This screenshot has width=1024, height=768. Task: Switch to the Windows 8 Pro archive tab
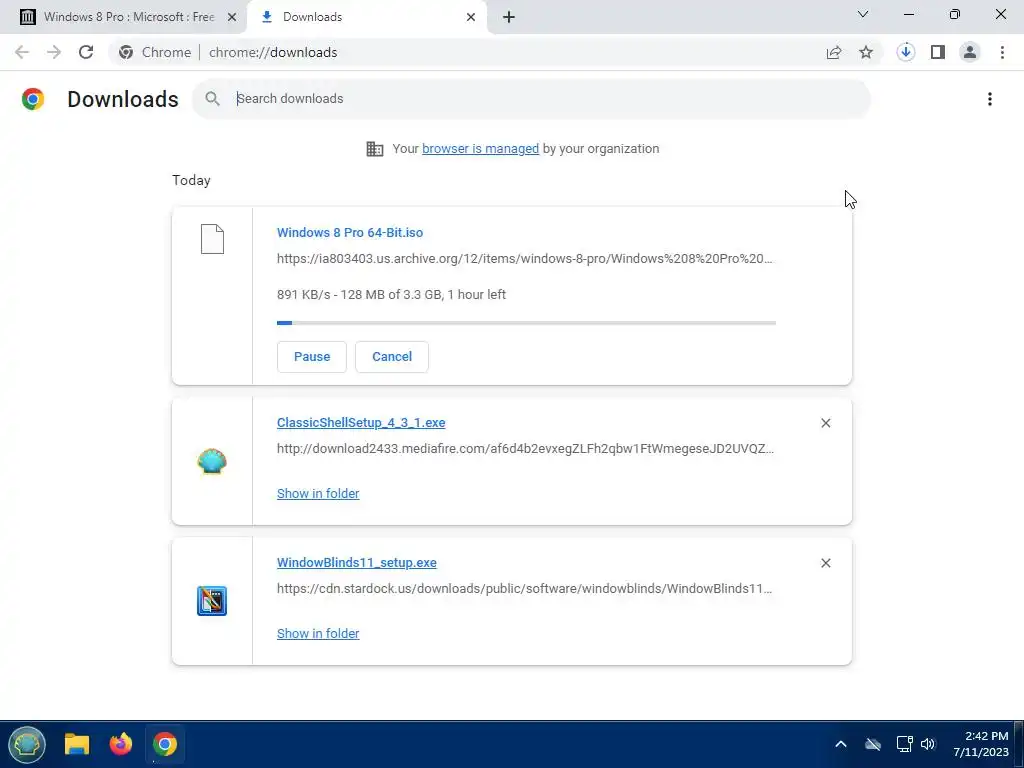[x=123, y=17]
